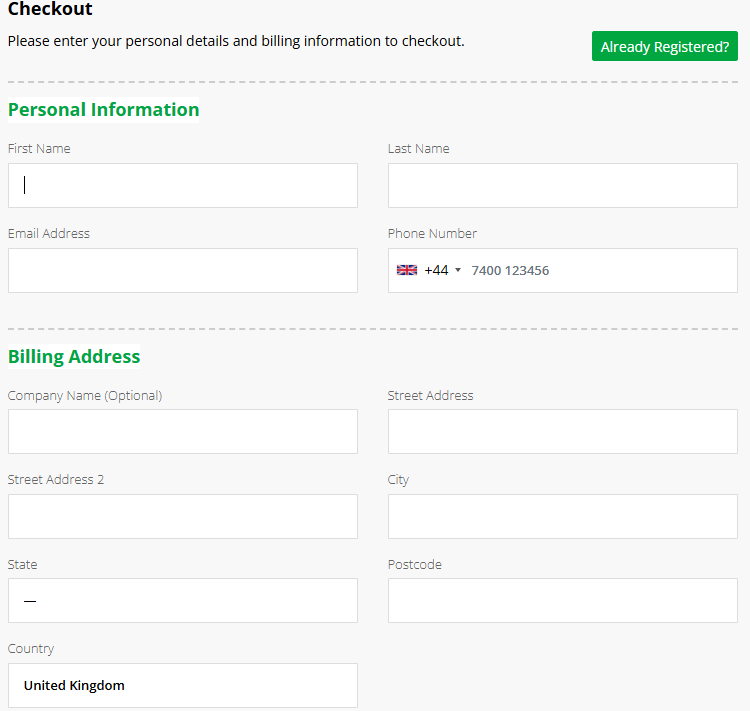
Task: Select the Postcode input field
Action: (562, 600)
